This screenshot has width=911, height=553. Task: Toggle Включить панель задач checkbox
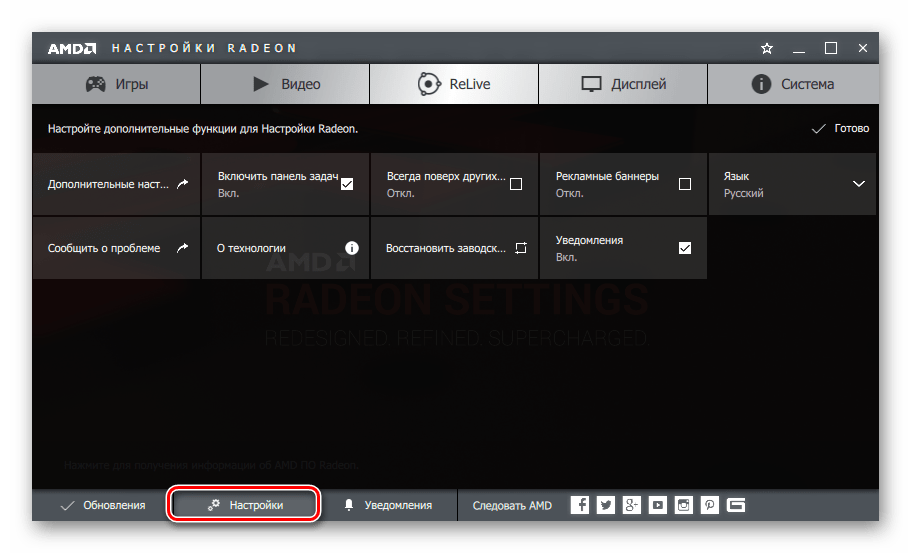click(x=347, y=184)
